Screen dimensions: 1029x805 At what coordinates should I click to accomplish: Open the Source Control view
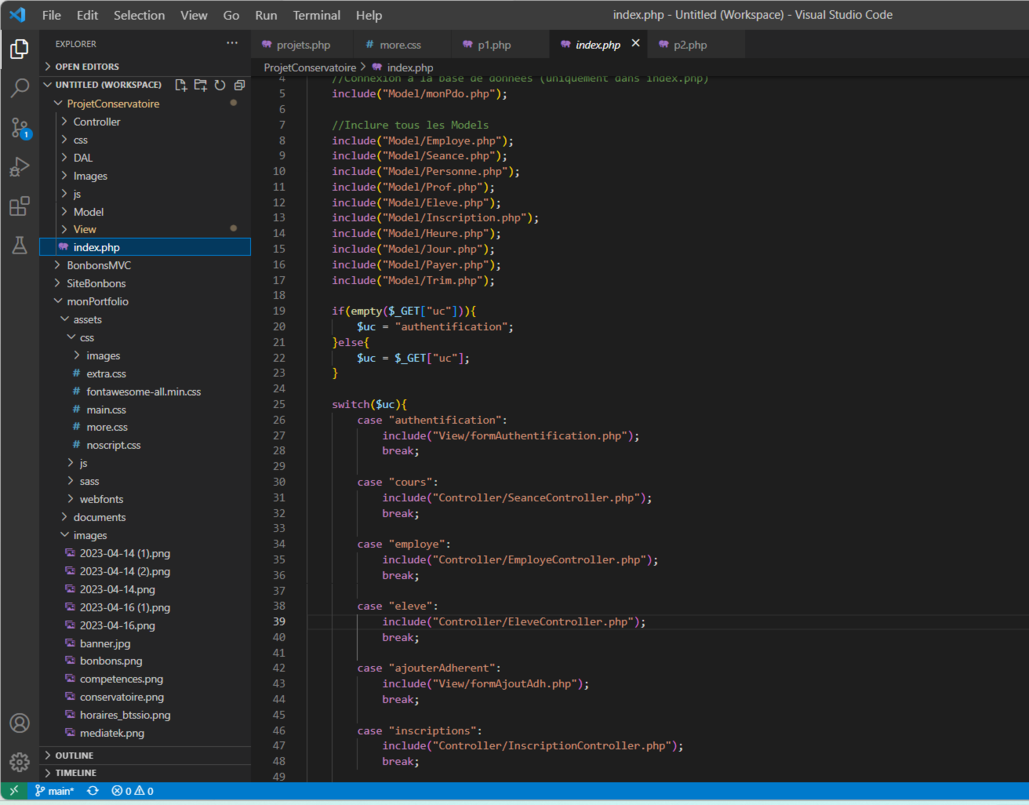point(19,127)
